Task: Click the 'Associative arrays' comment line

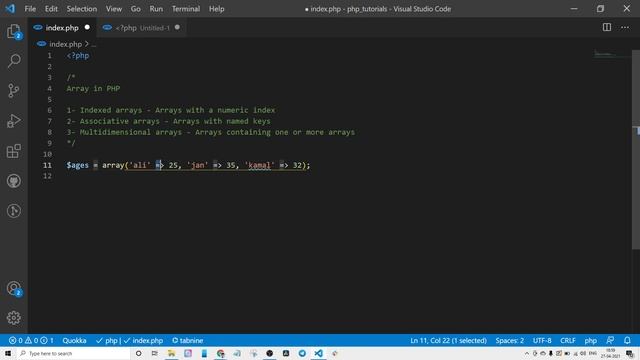Action: click(x=168, y=121)
